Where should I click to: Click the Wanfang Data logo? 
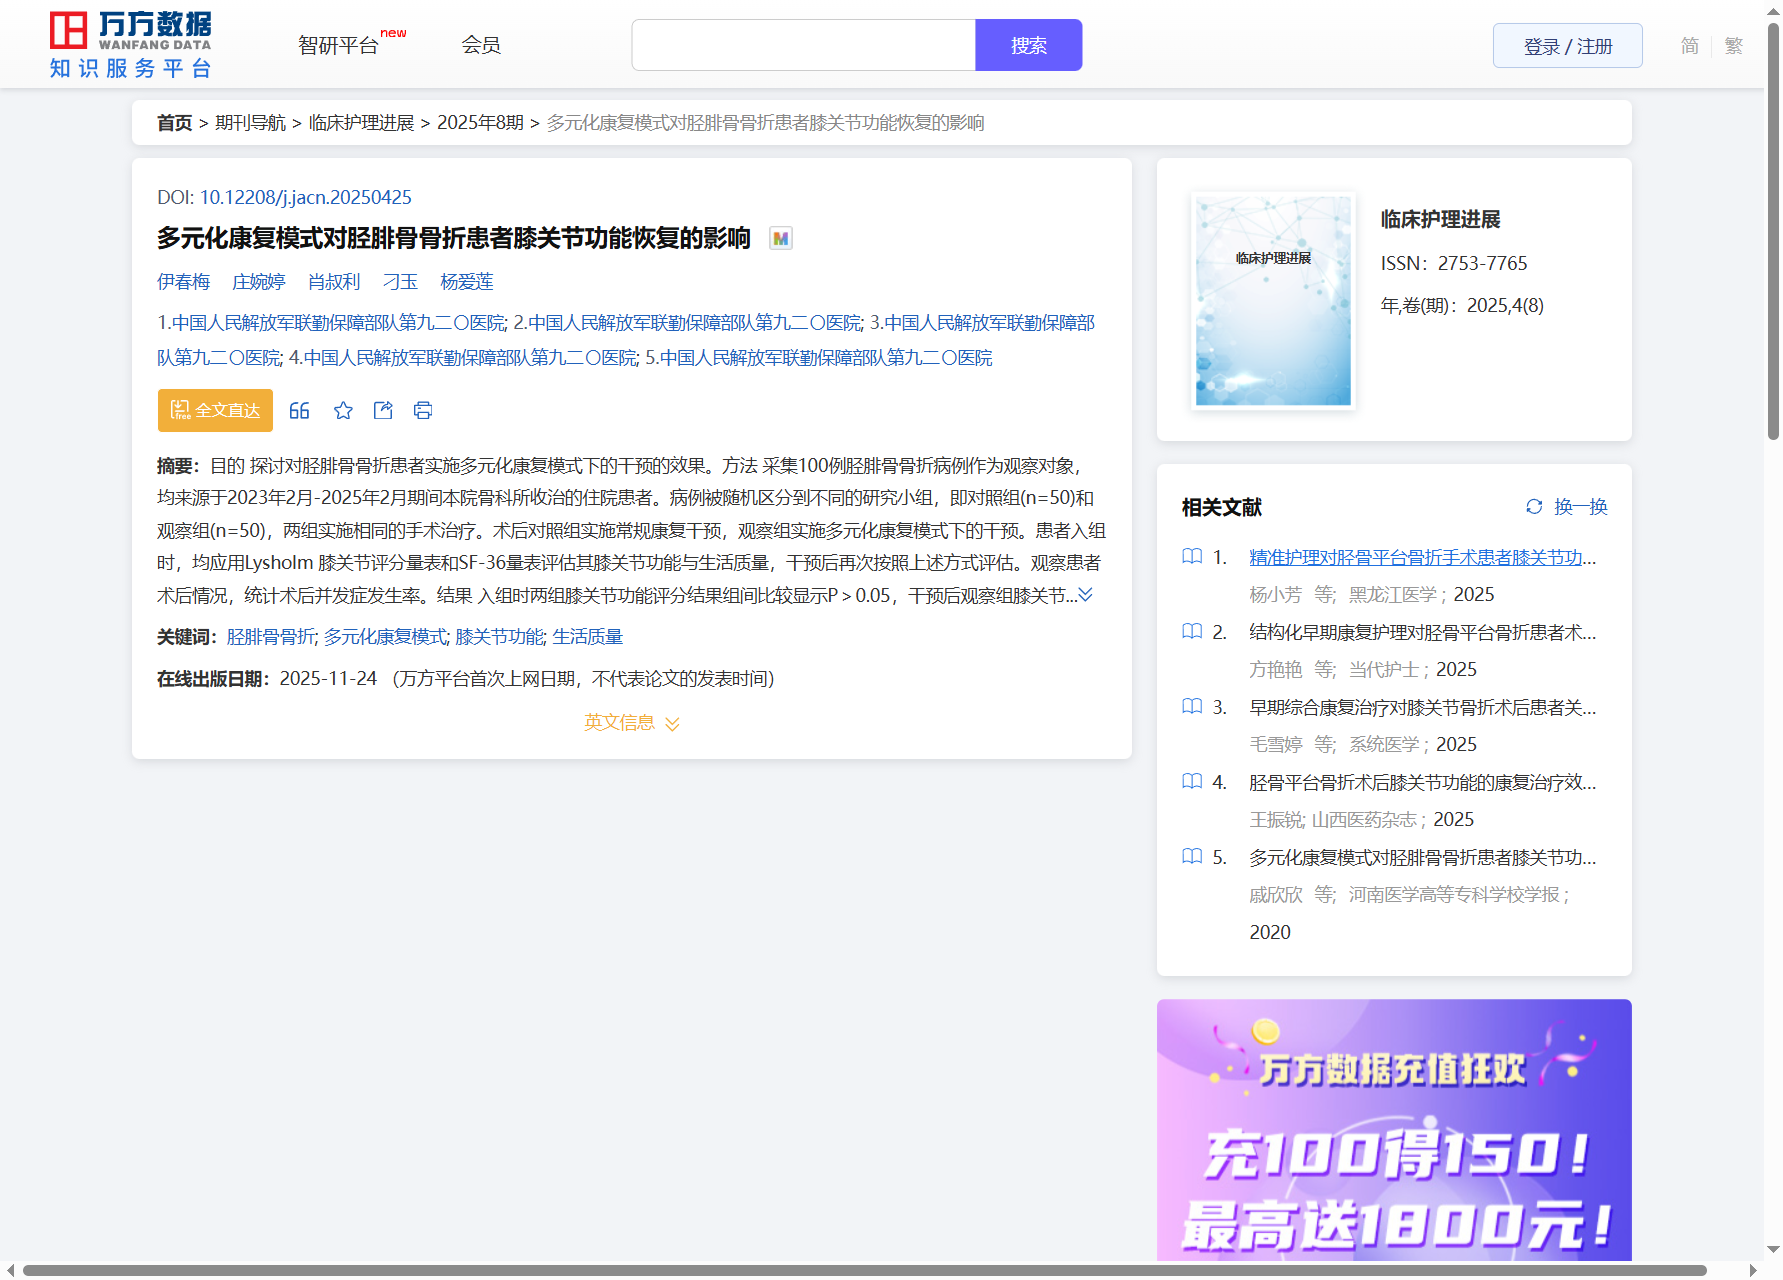point(130,45)
